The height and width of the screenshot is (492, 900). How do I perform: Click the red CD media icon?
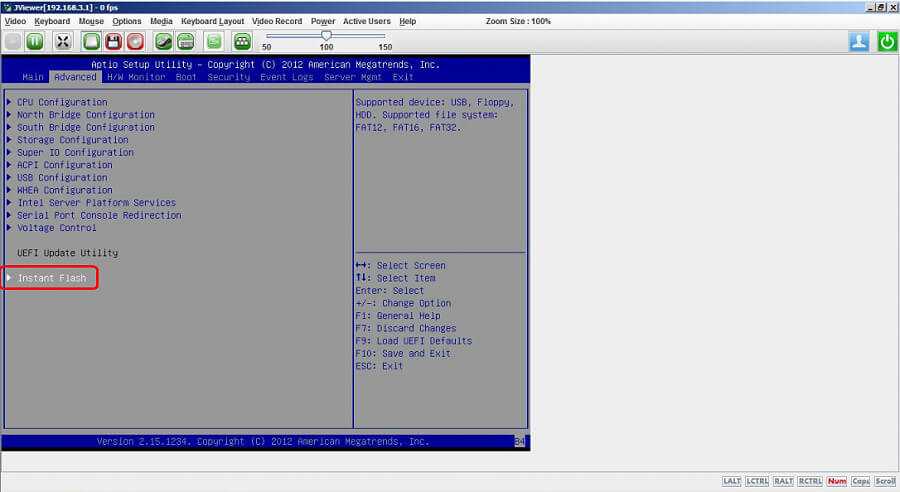[x=135, y=41]
